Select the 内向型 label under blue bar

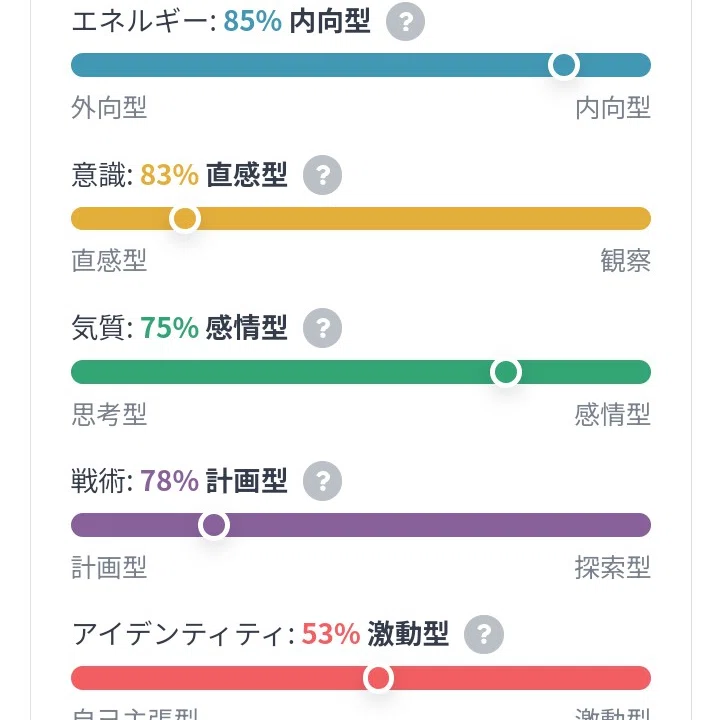pyautogui.click(x=613, y=108)
